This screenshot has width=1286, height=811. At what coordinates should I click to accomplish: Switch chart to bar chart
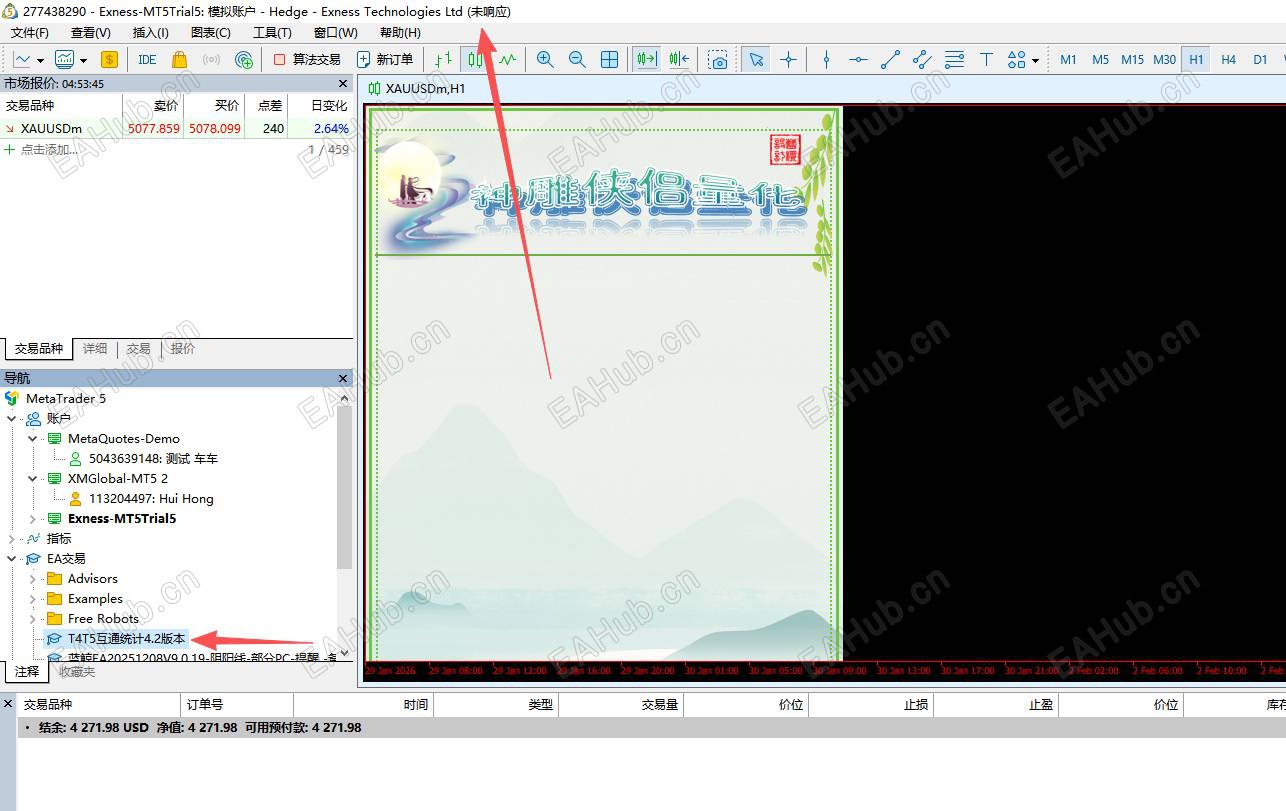[x=443, y=59]
